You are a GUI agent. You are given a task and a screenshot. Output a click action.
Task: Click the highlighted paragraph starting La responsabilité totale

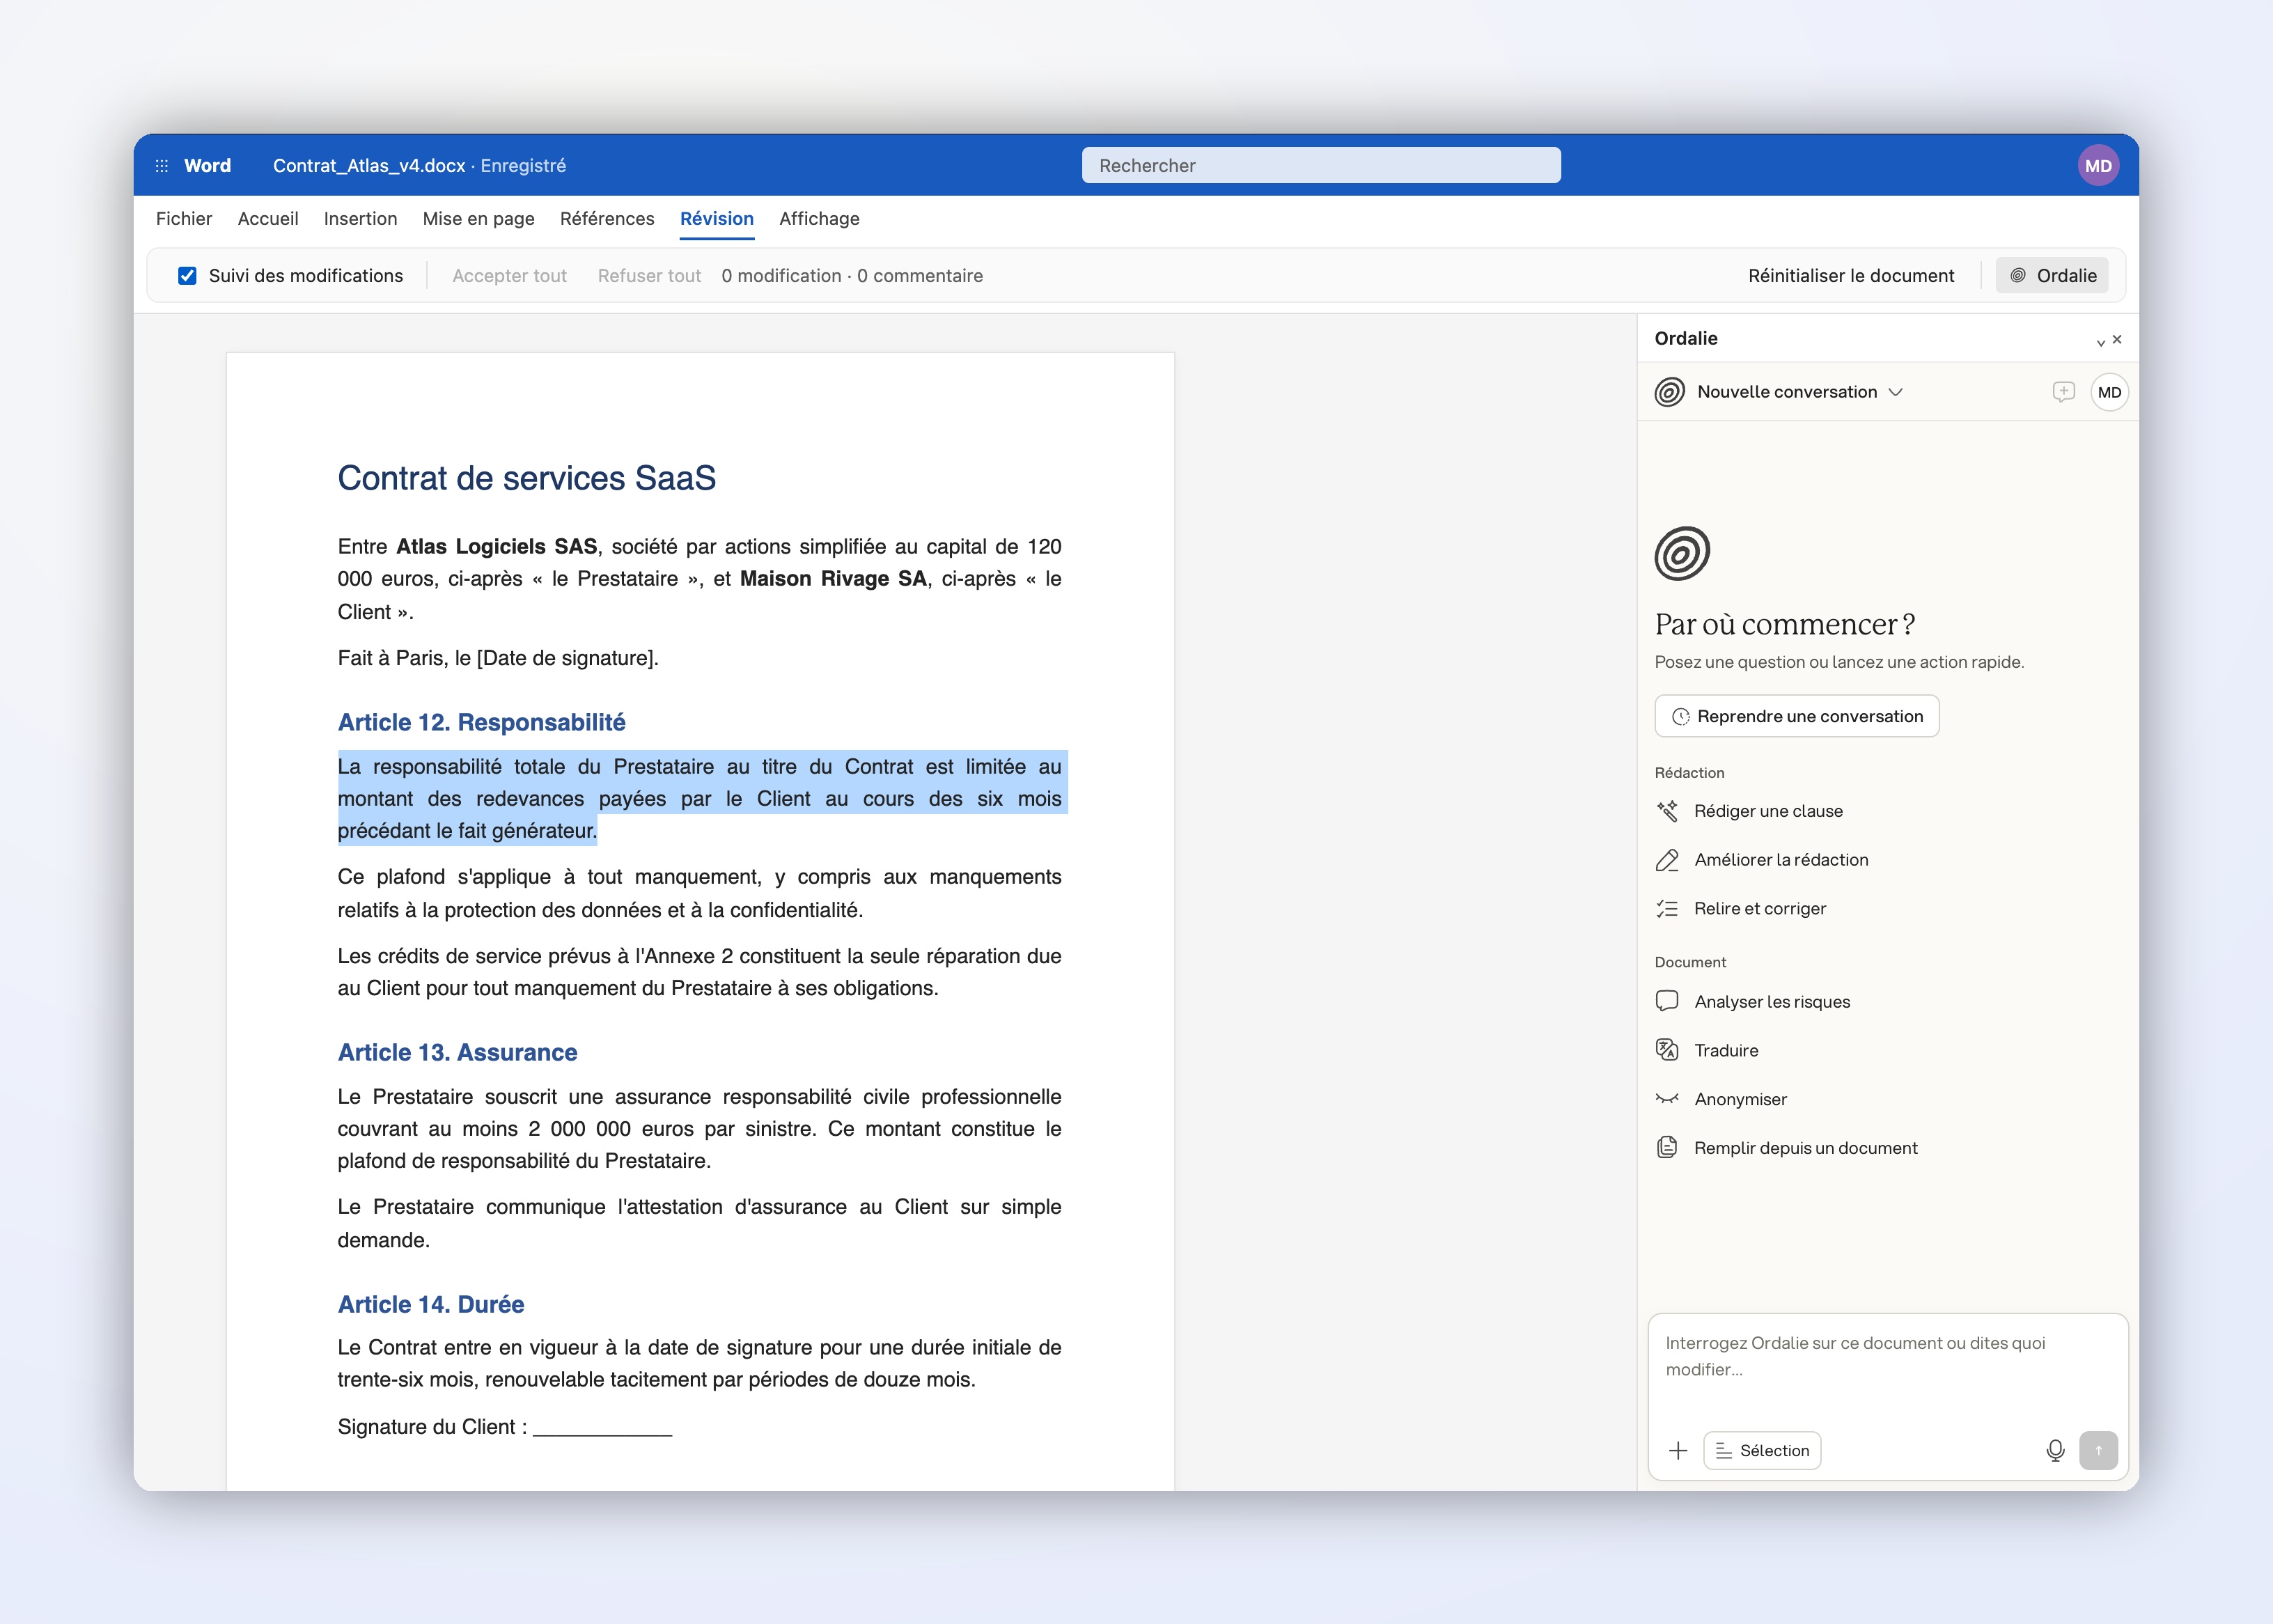click(x=700, y=798)
